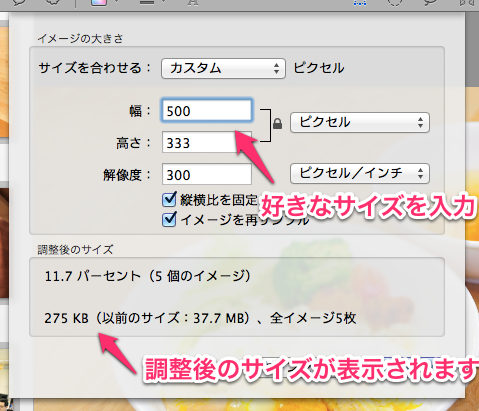Click the '調整後のサイズ' section heading
479x411 pixels.
click(75, 250)
